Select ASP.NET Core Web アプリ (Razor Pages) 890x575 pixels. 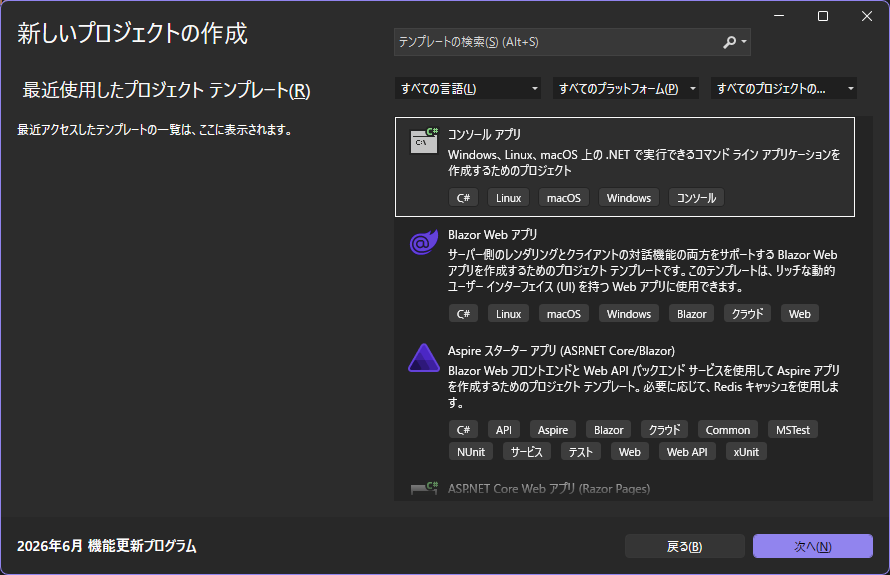549,488
